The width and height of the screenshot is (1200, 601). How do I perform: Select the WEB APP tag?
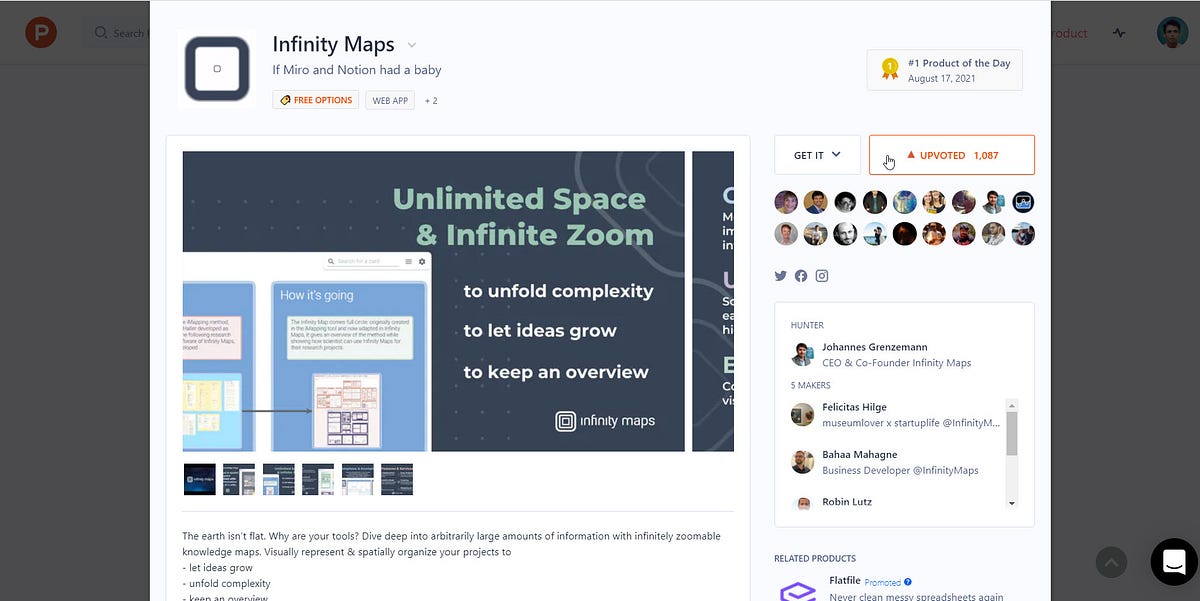click(x=391, y=100)
